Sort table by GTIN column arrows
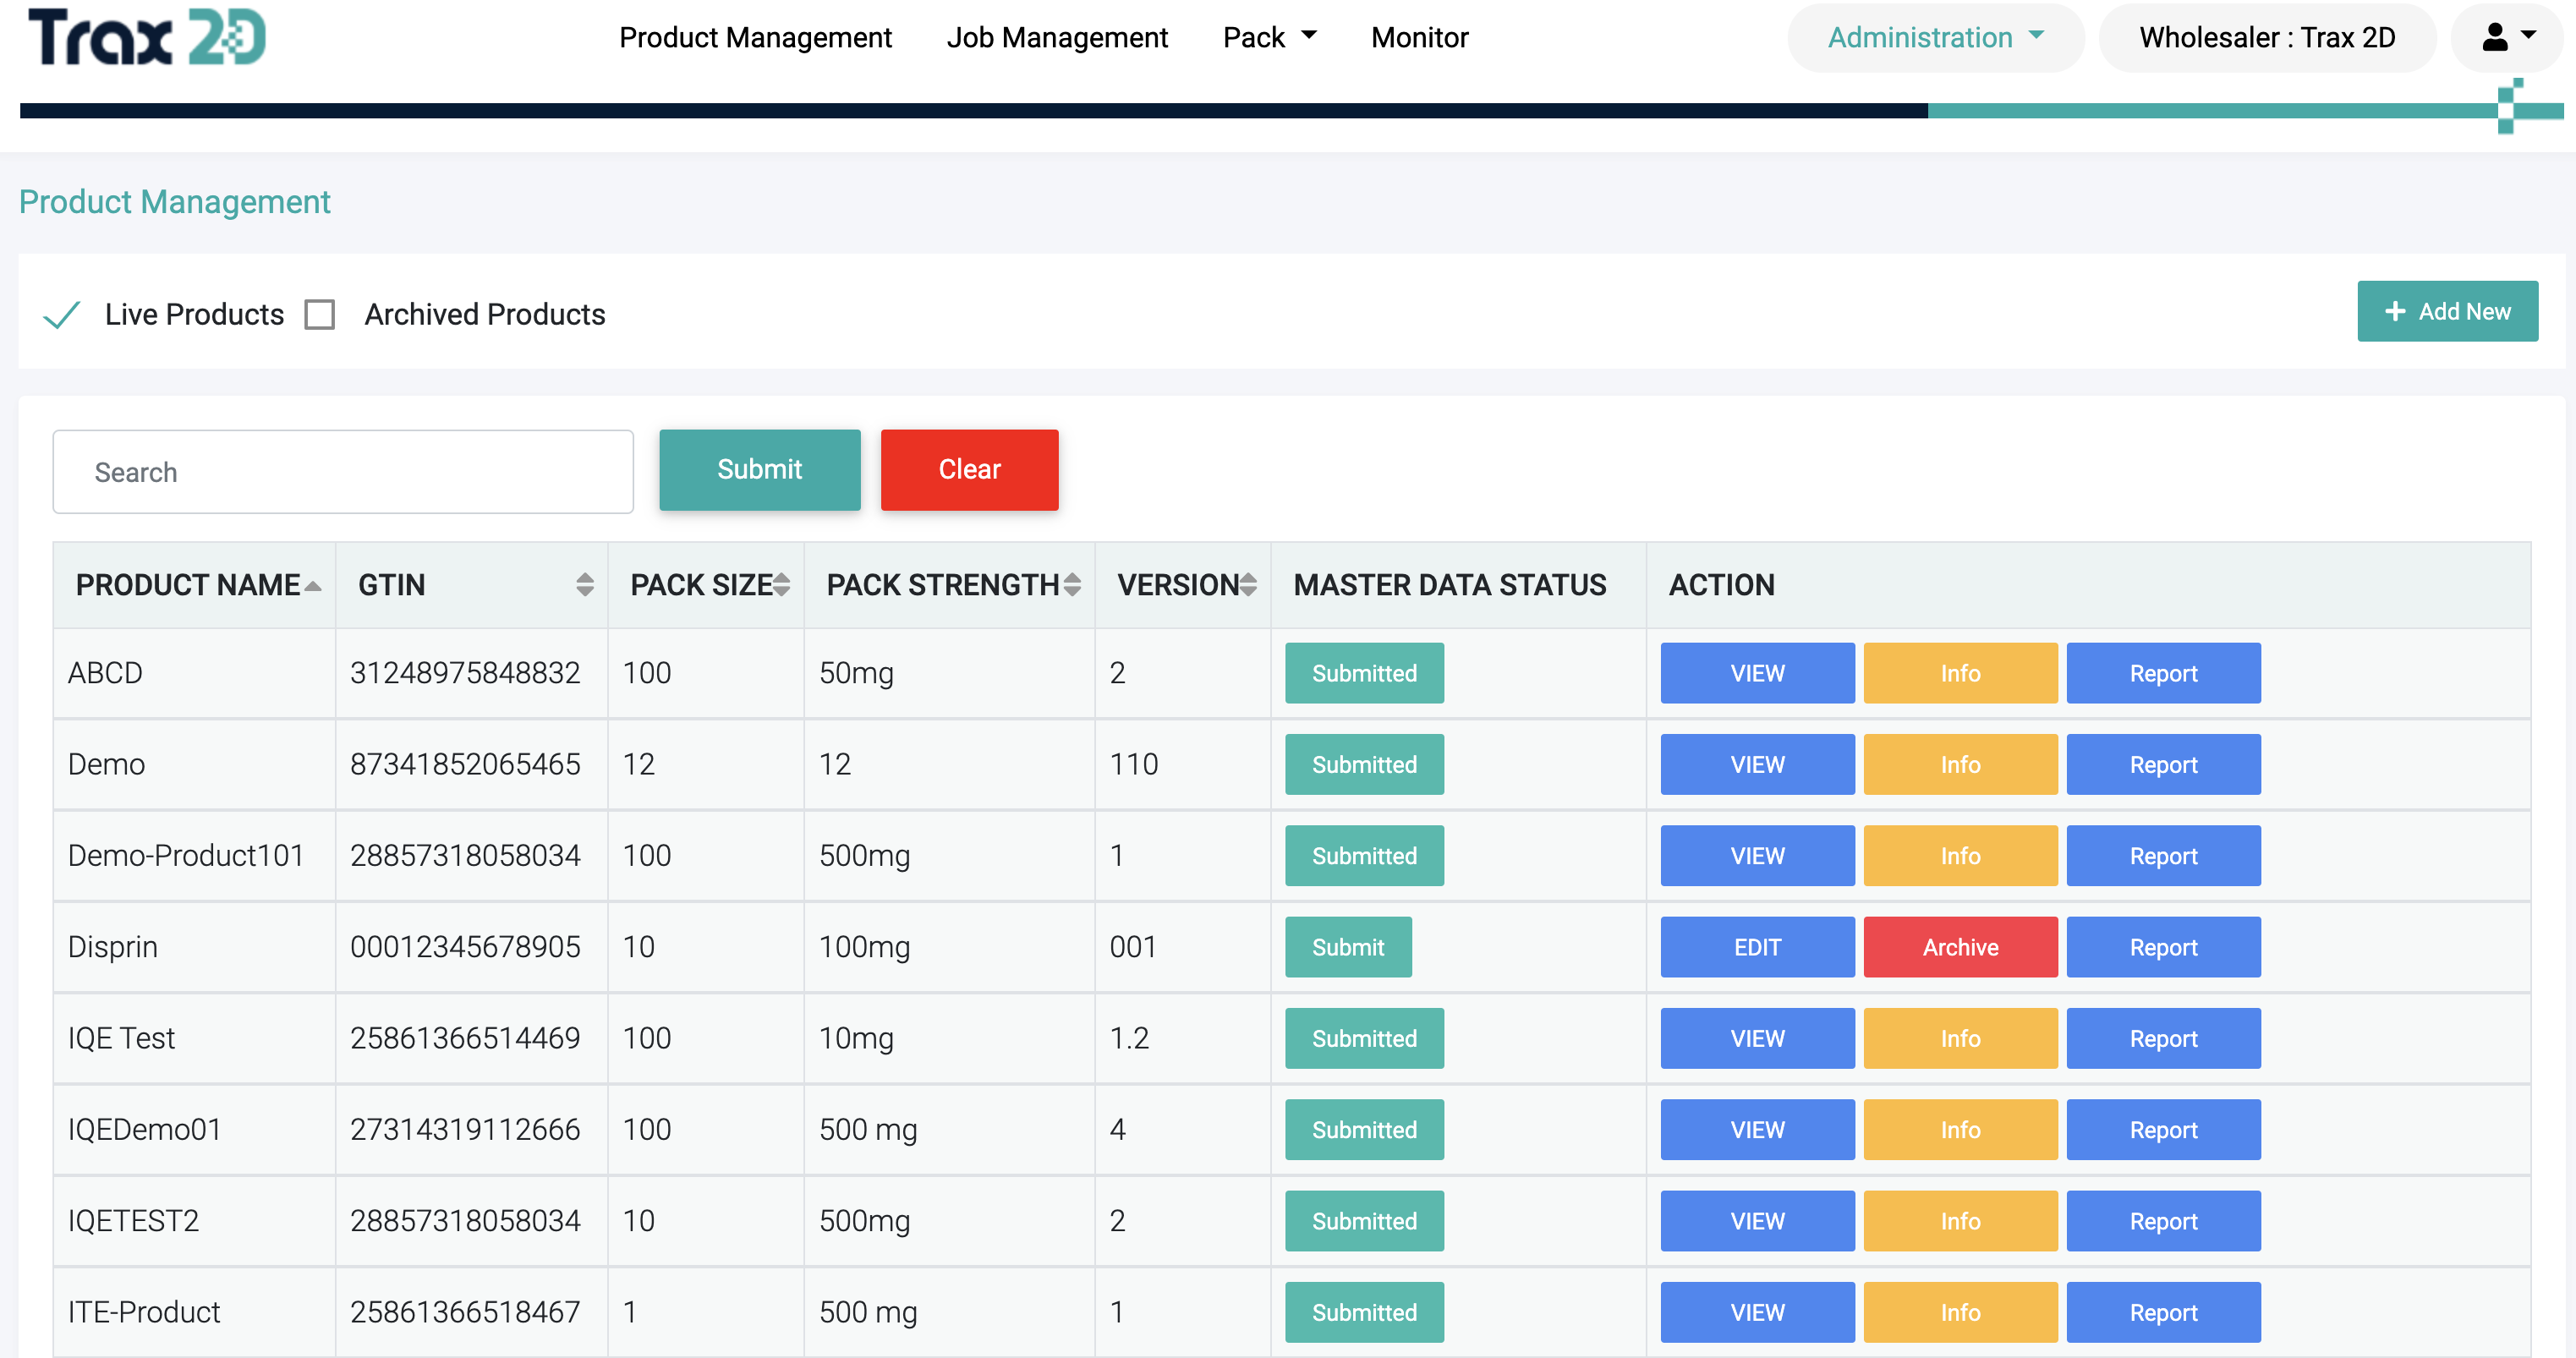 (x=585, y=585)
